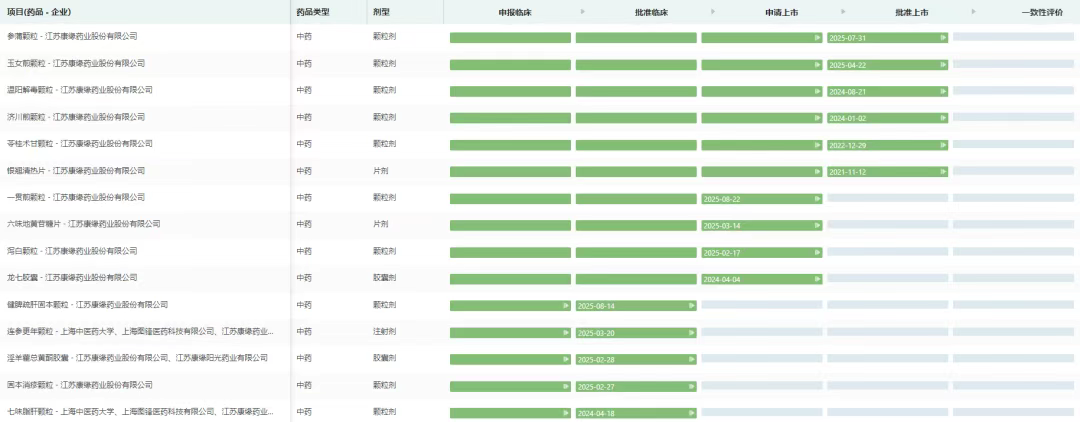
Task: Click the 2025-02-17 application progress bar
Action: tap(762, 253)
